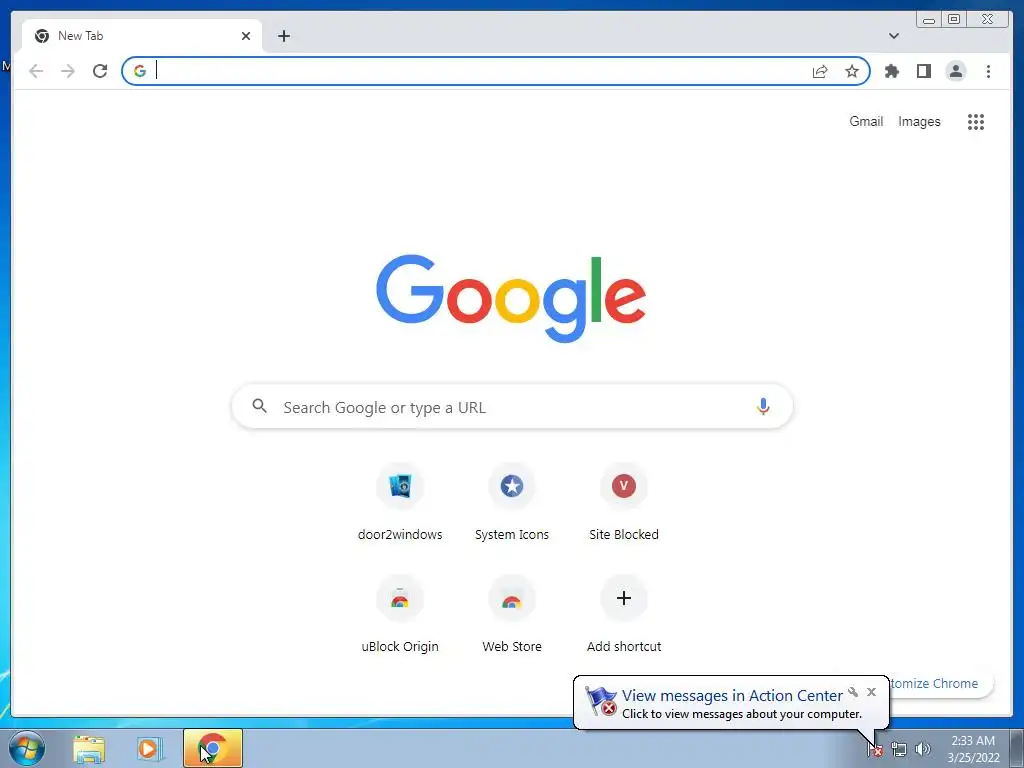Open notification settings wrench icon
1024x768 pixels.
(x=853, y=692)
